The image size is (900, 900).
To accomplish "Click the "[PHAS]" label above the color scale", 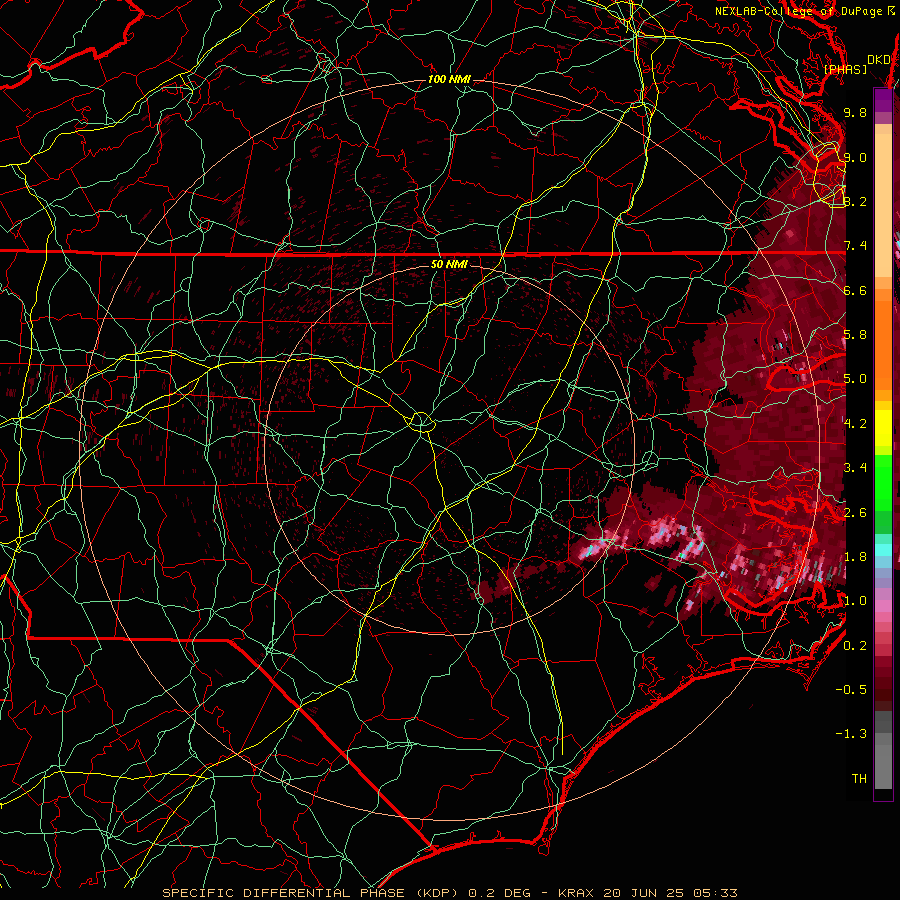I will (x=845, y=70).
